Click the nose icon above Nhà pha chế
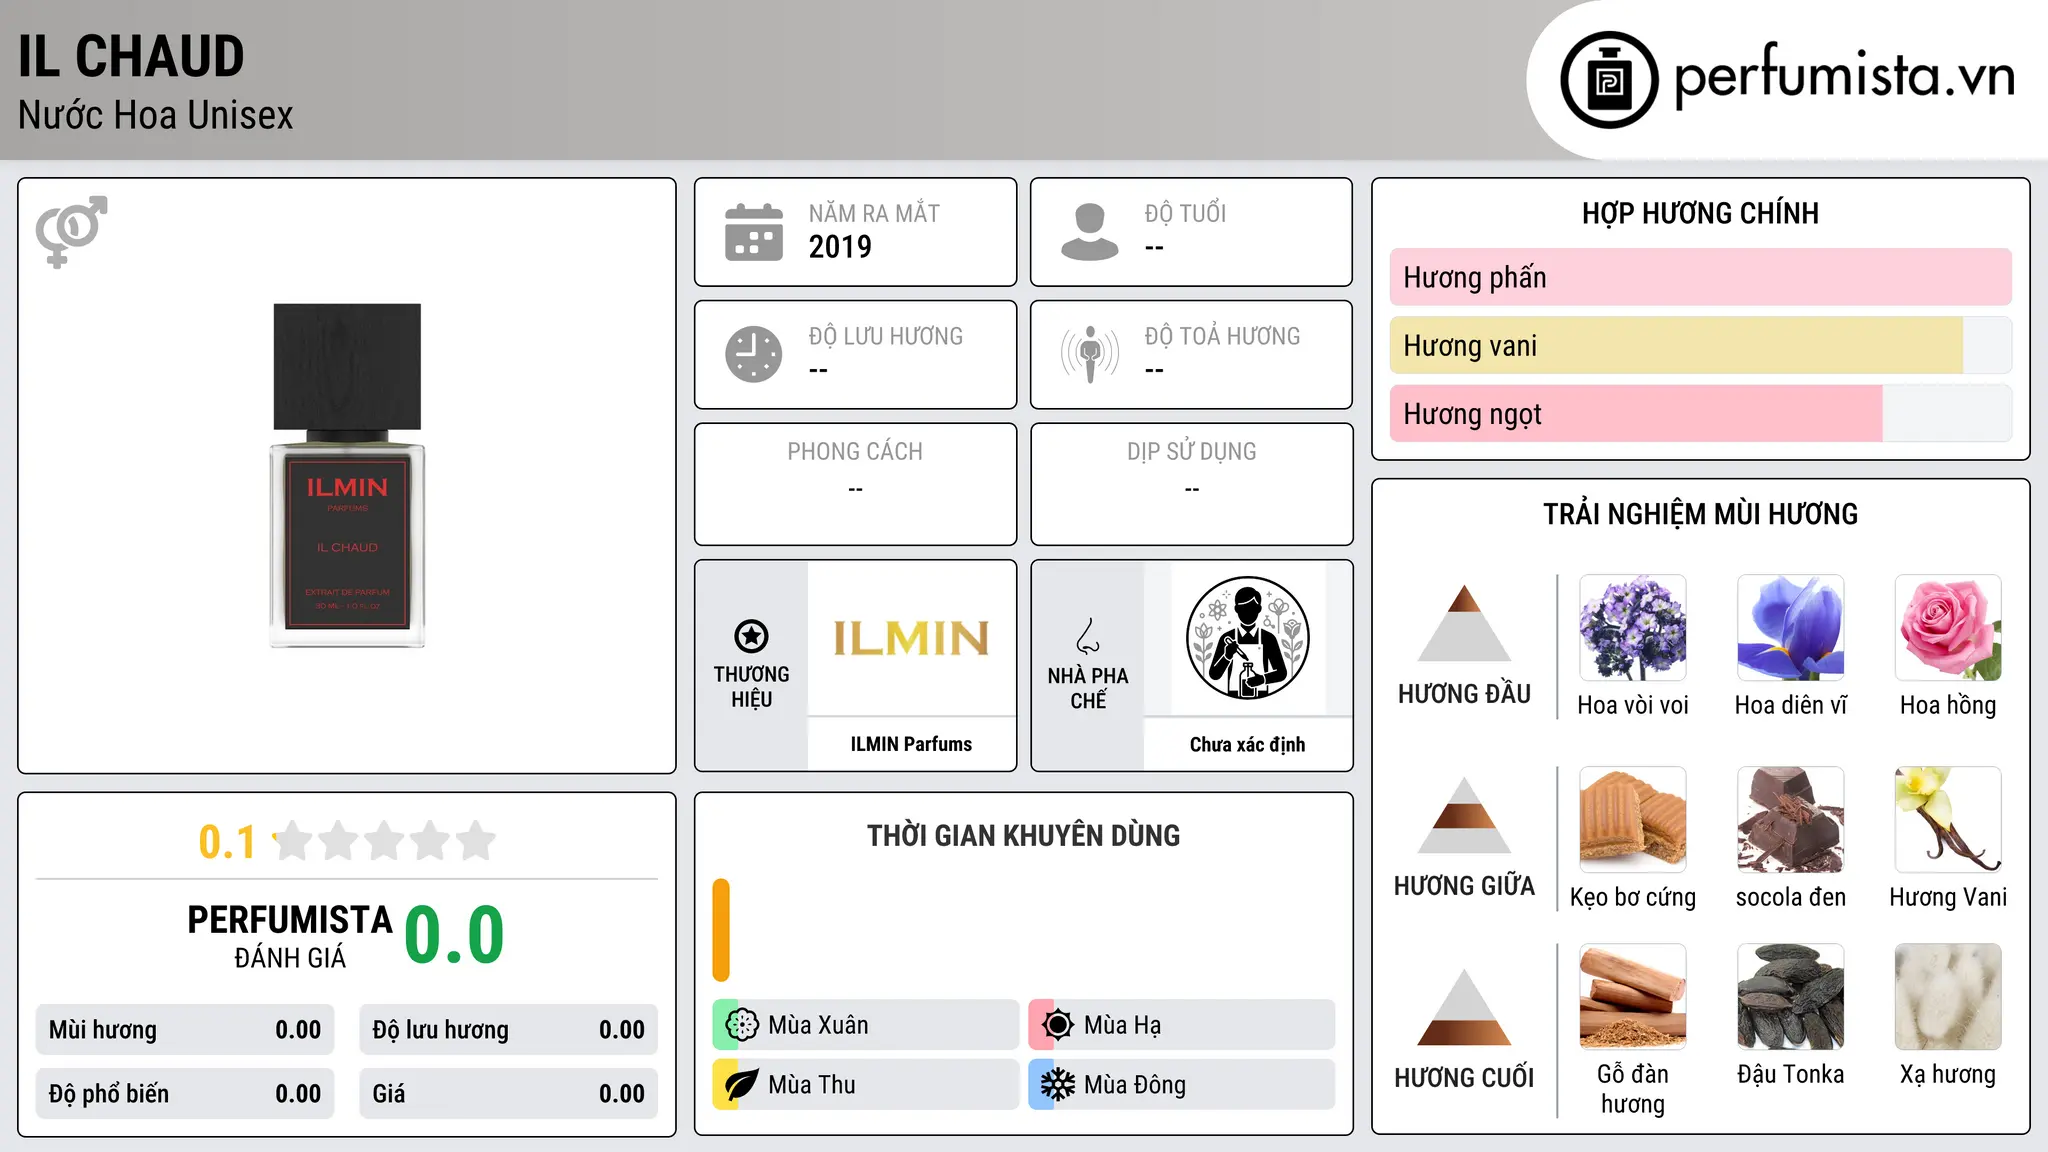2048x1152 pixels. pyautogui.click(x=1088, y=636)
